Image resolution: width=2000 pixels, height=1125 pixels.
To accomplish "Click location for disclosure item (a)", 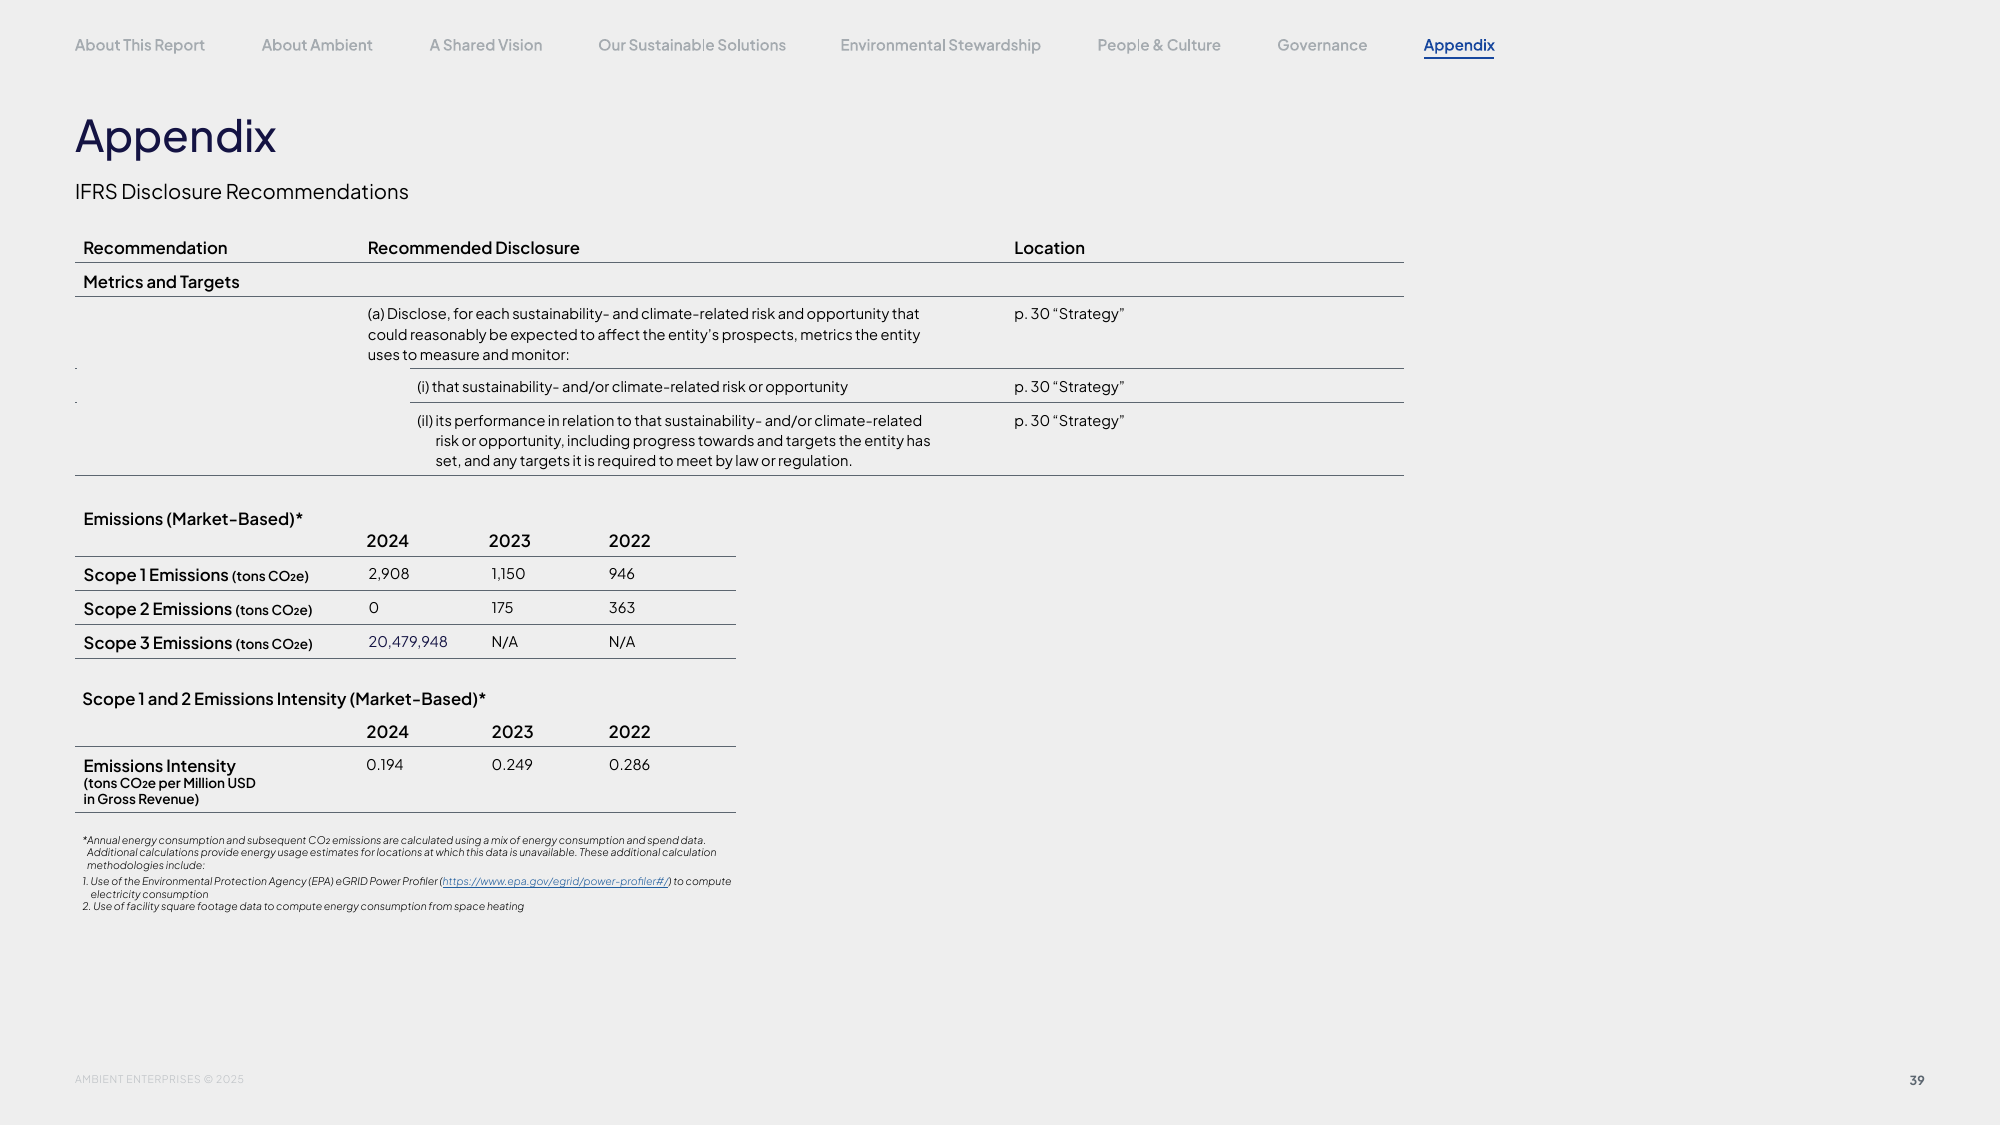I will (1069, 314).
